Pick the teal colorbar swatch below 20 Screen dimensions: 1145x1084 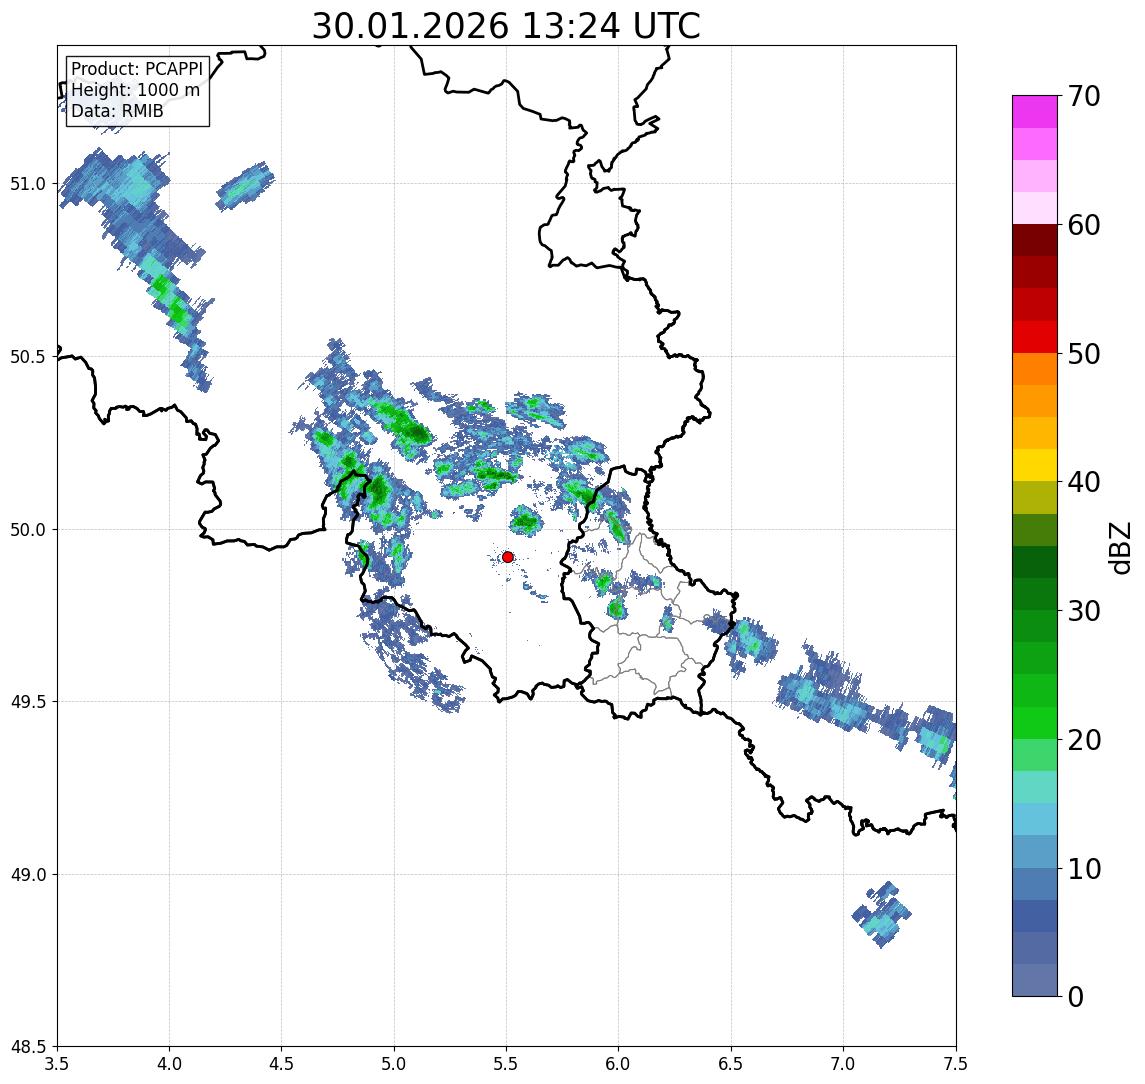1035,787
